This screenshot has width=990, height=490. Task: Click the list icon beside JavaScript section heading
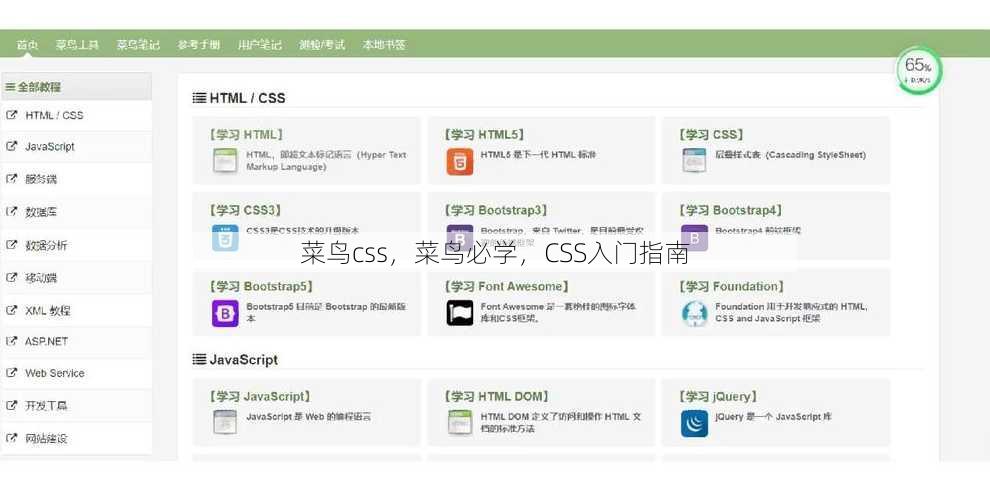(199, 359)
